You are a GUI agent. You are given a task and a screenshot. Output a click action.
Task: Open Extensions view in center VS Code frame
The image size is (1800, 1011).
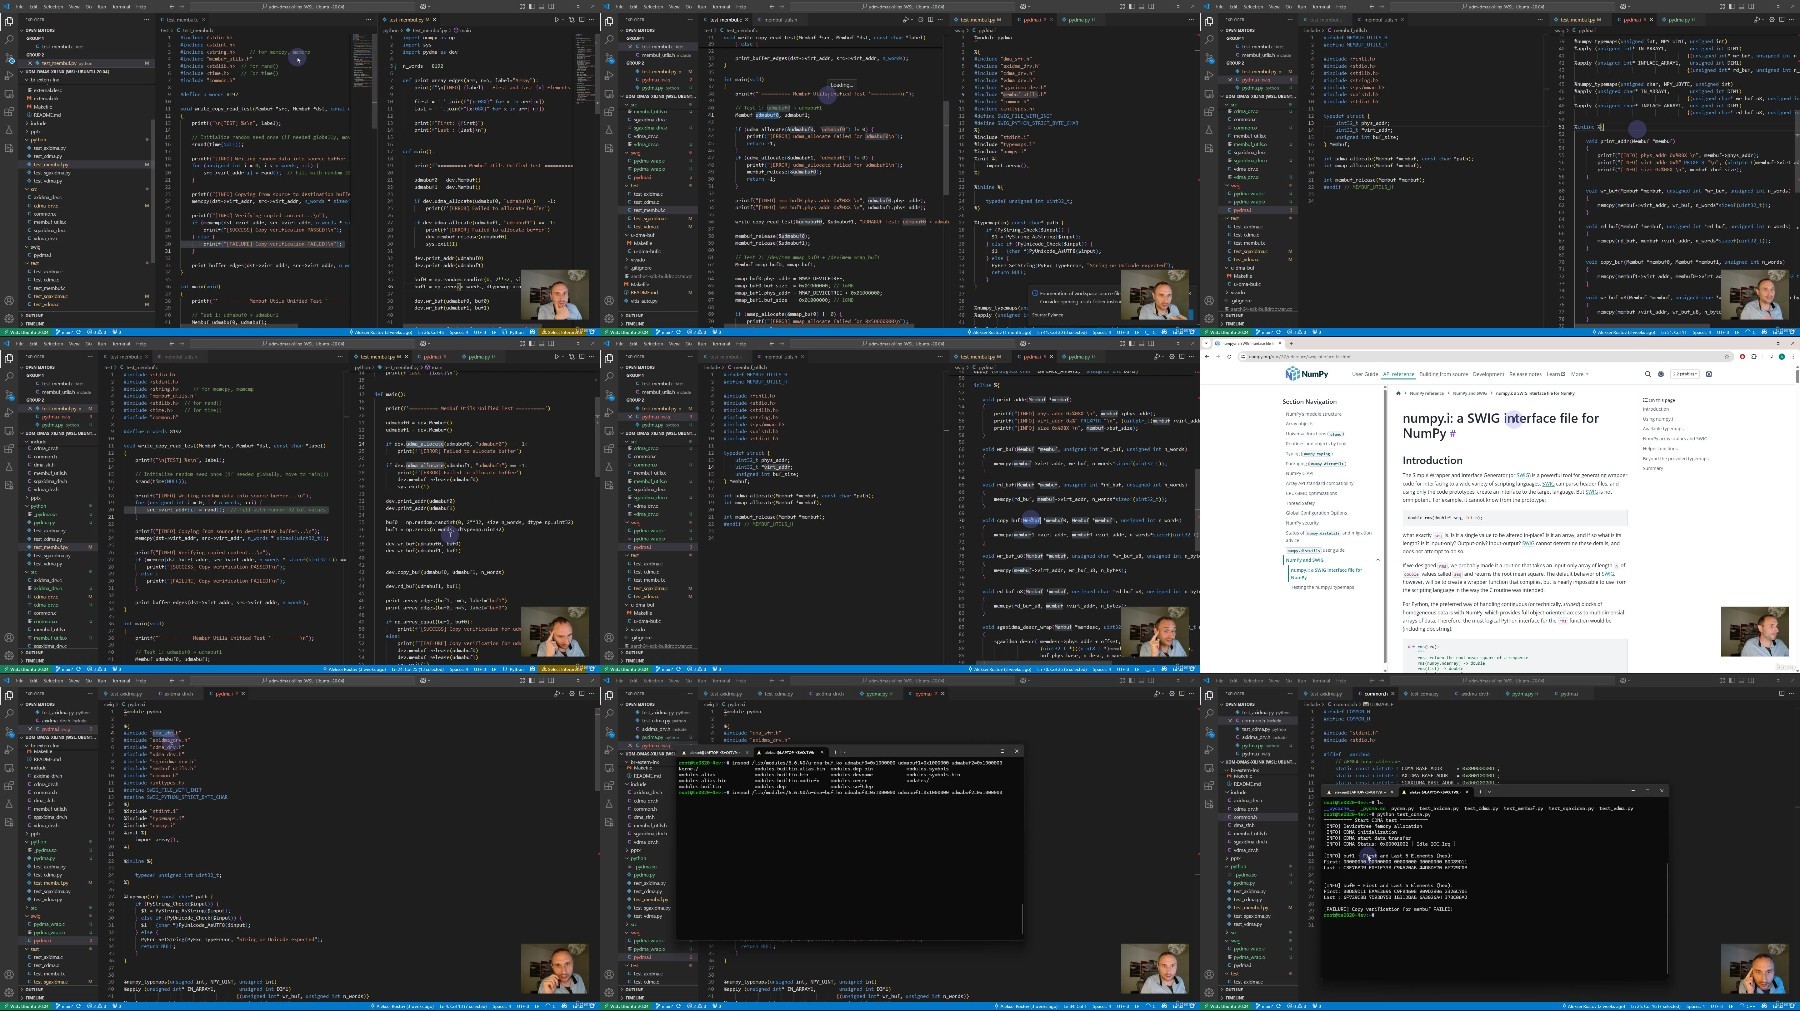(609, 450)
